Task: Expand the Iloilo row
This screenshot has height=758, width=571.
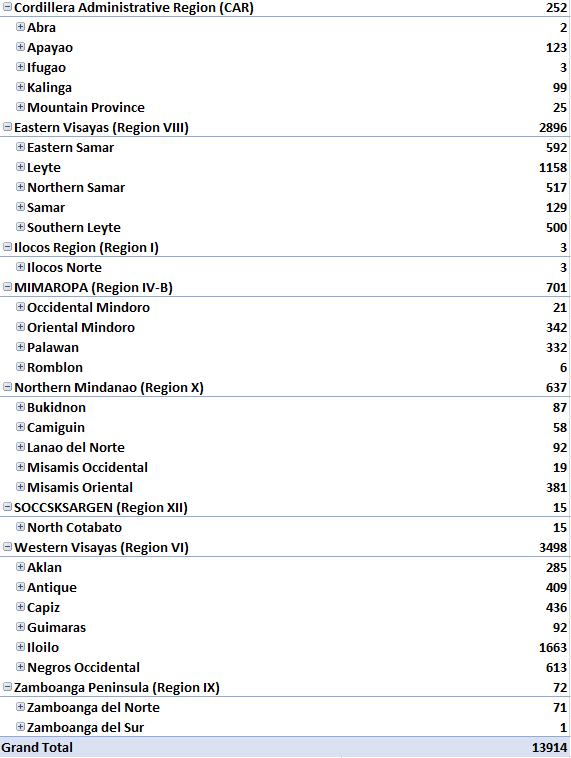Action: (20, 646)
